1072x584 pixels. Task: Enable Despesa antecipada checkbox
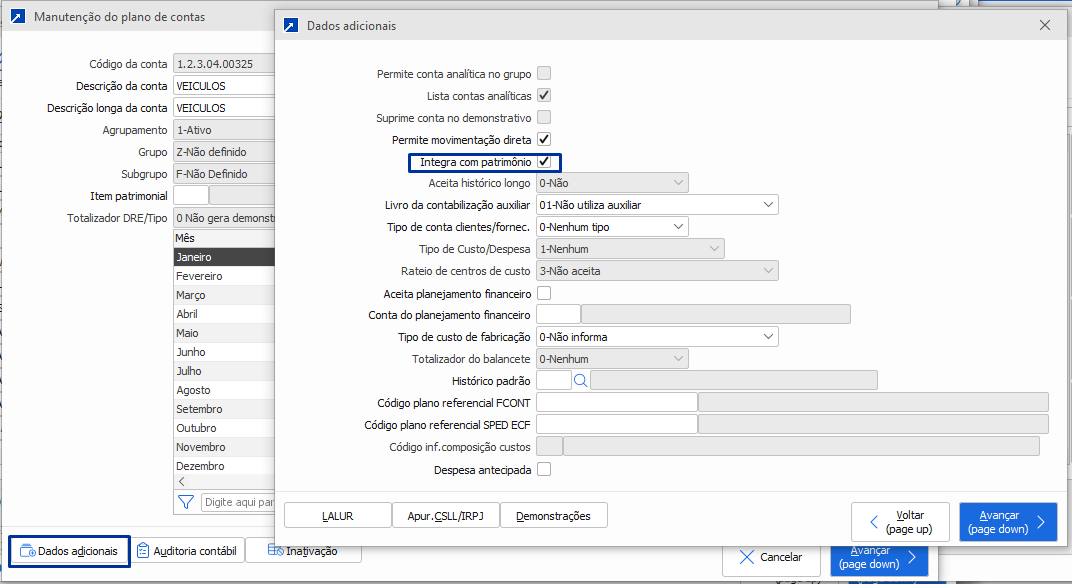tap(544, 469)
